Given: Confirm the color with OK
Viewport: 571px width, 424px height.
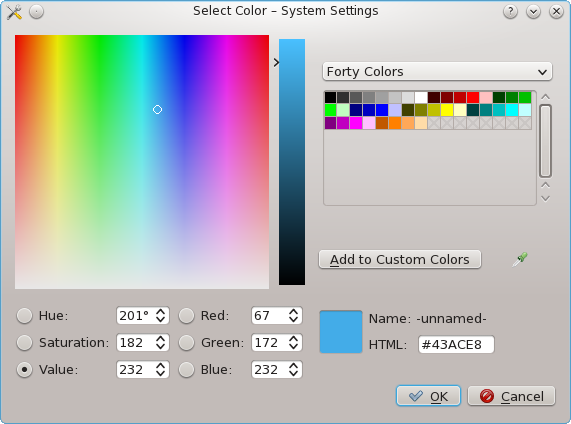Looking at the screenshot, I should tap(428, 396).
